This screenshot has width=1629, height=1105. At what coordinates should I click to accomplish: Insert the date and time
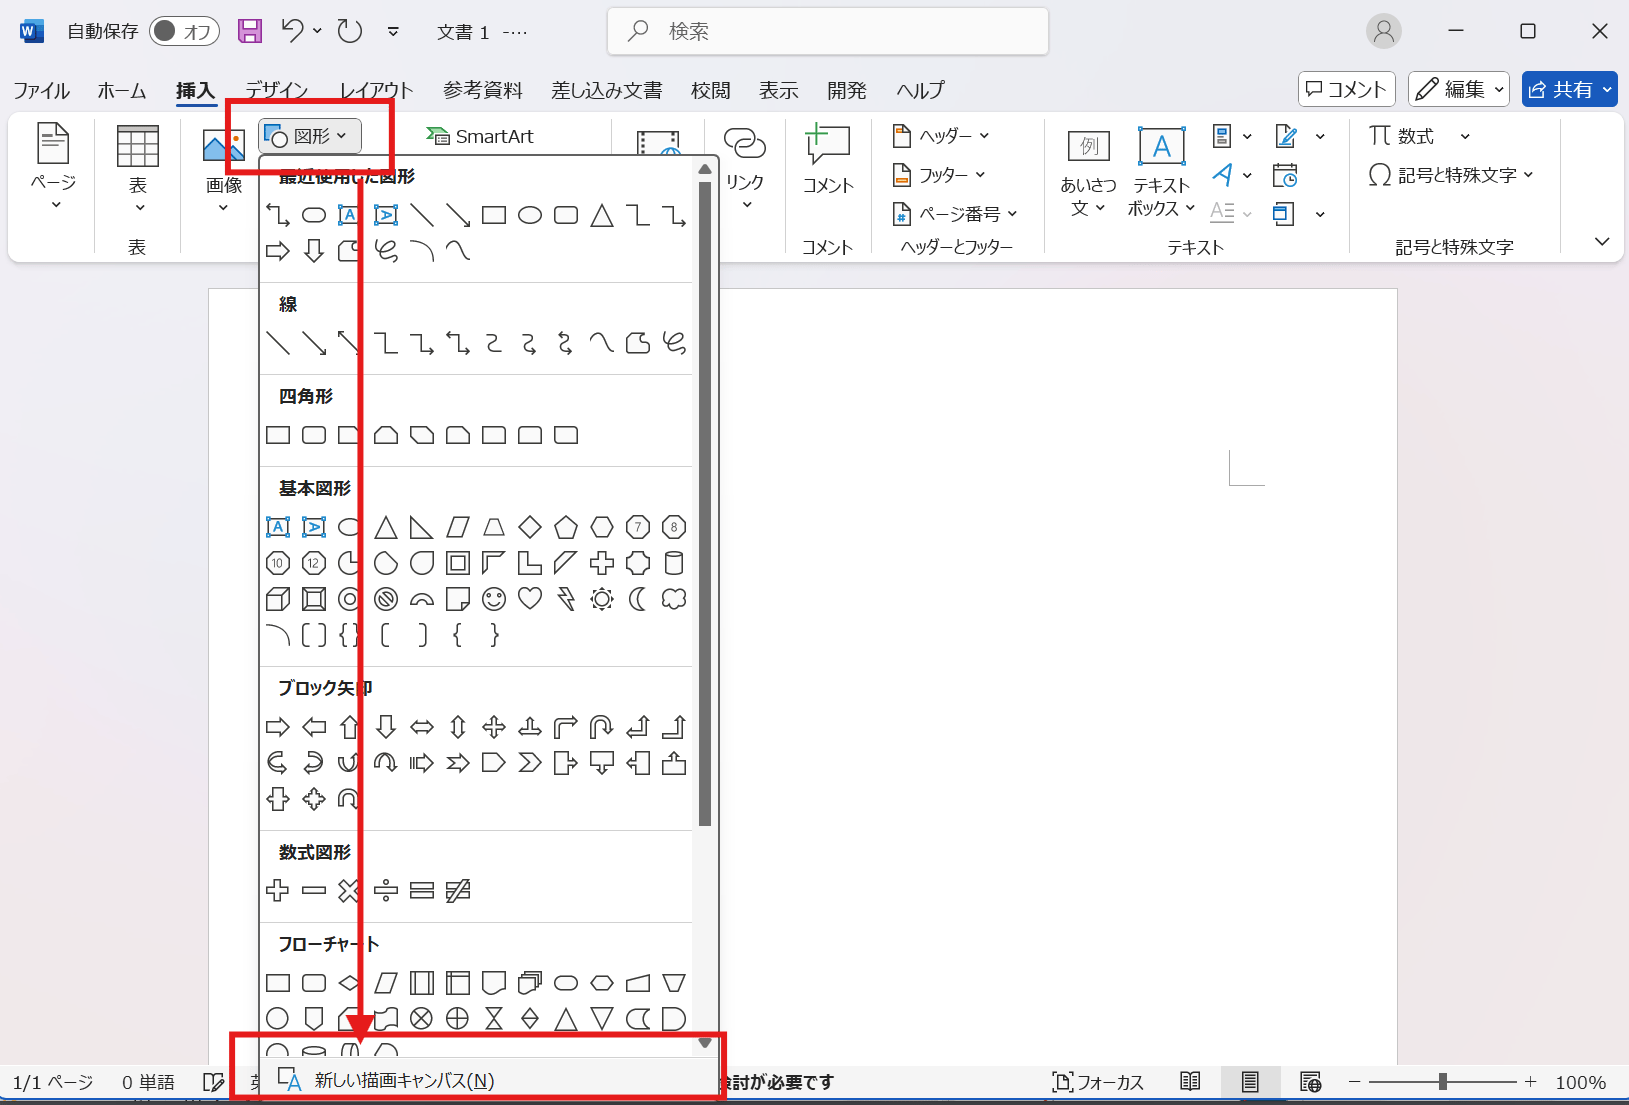tap(1287, 175)
